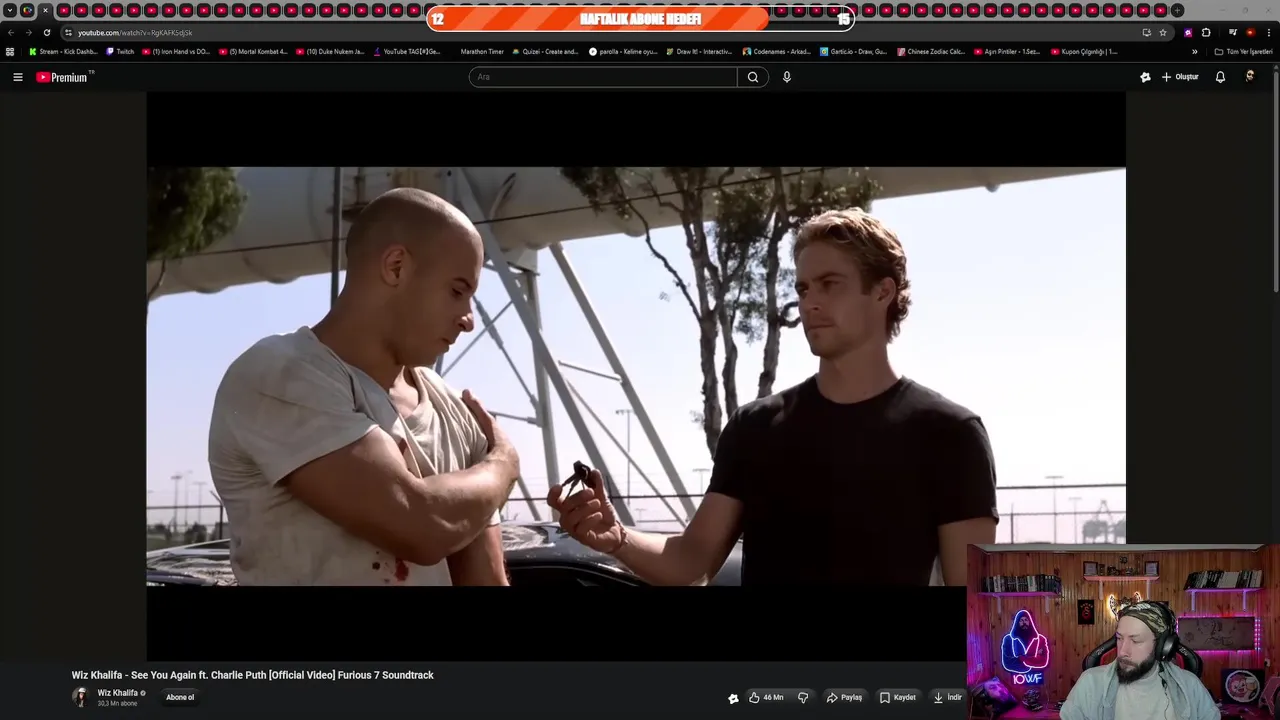Screen dimensions: 1280x720
Task: Subscribe with Abone ol button
Action: [x=180, y=697]
